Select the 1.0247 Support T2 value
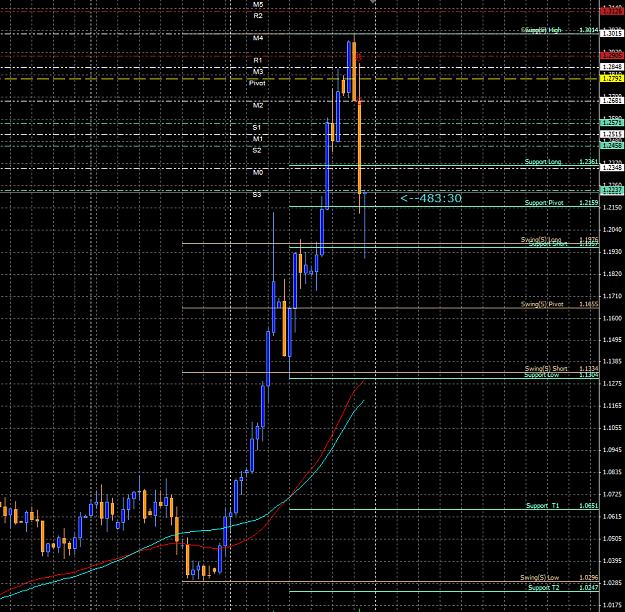Image resolution: width=625 pixels, height=612 pixels. click(x=589, y=588)
